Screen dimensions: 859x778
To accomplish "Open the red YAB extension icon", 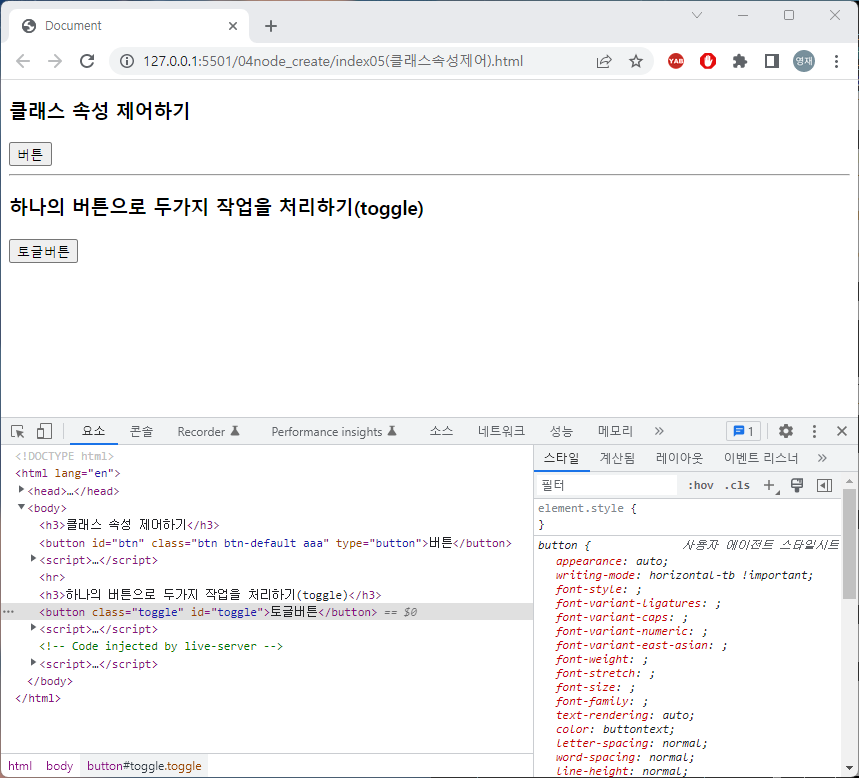I will (x=675, y=61).
